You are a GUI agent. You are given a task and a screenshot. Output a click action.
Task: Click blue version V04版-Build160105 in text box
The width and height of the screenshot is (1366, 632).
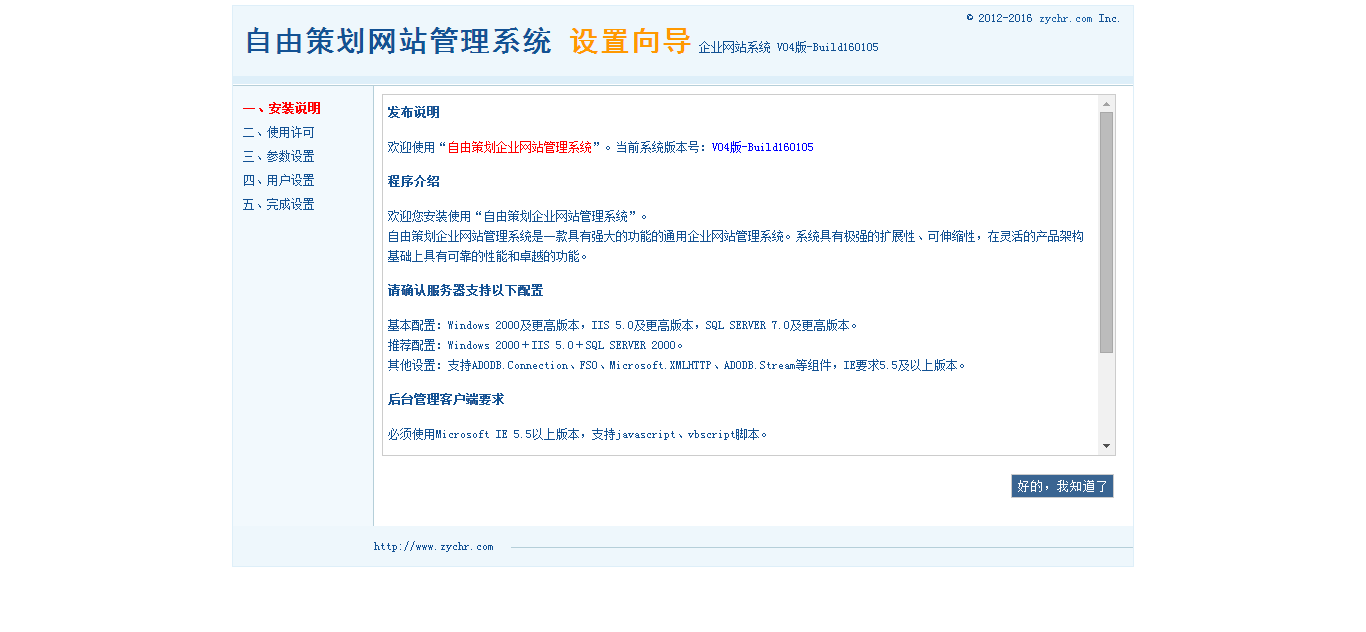click(x=762, y=147)
